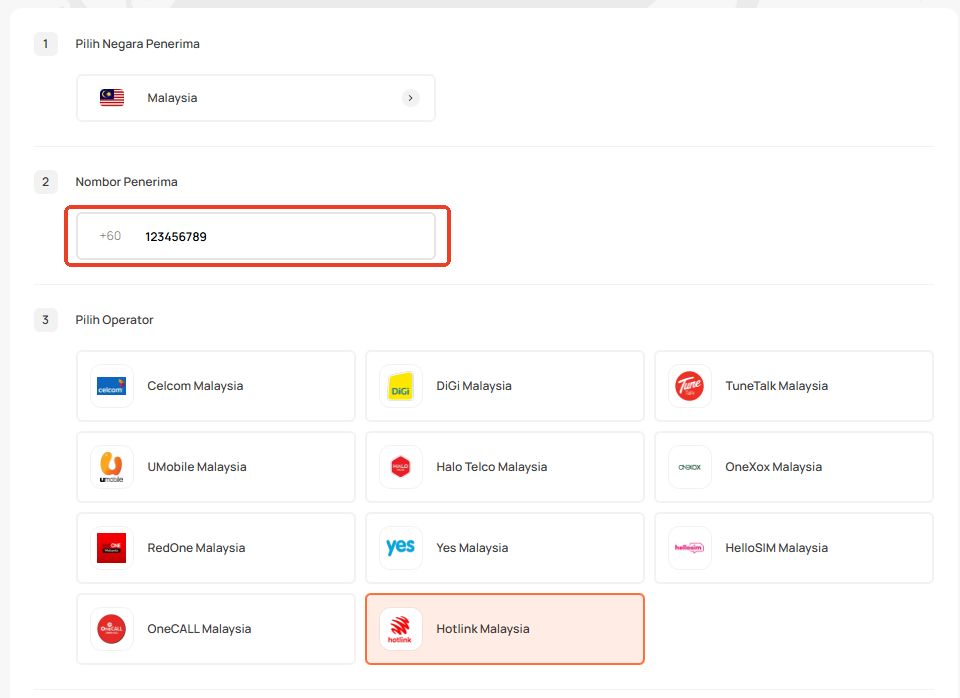
Task: Click the red TuneTalk logo icon
Action: point(689,386)
